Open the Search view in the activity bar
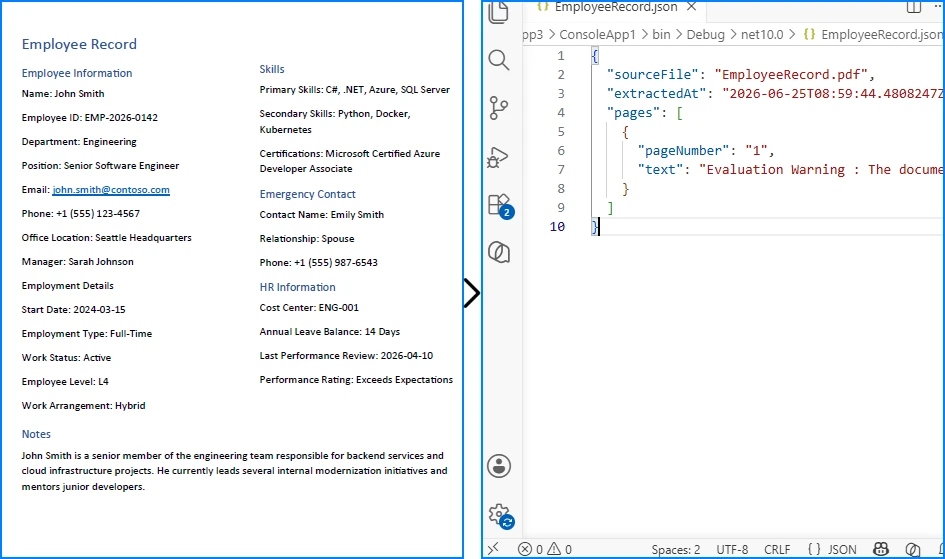Viewport: 945px width, 559px height. pyautogui.click(x=498, y=60)
